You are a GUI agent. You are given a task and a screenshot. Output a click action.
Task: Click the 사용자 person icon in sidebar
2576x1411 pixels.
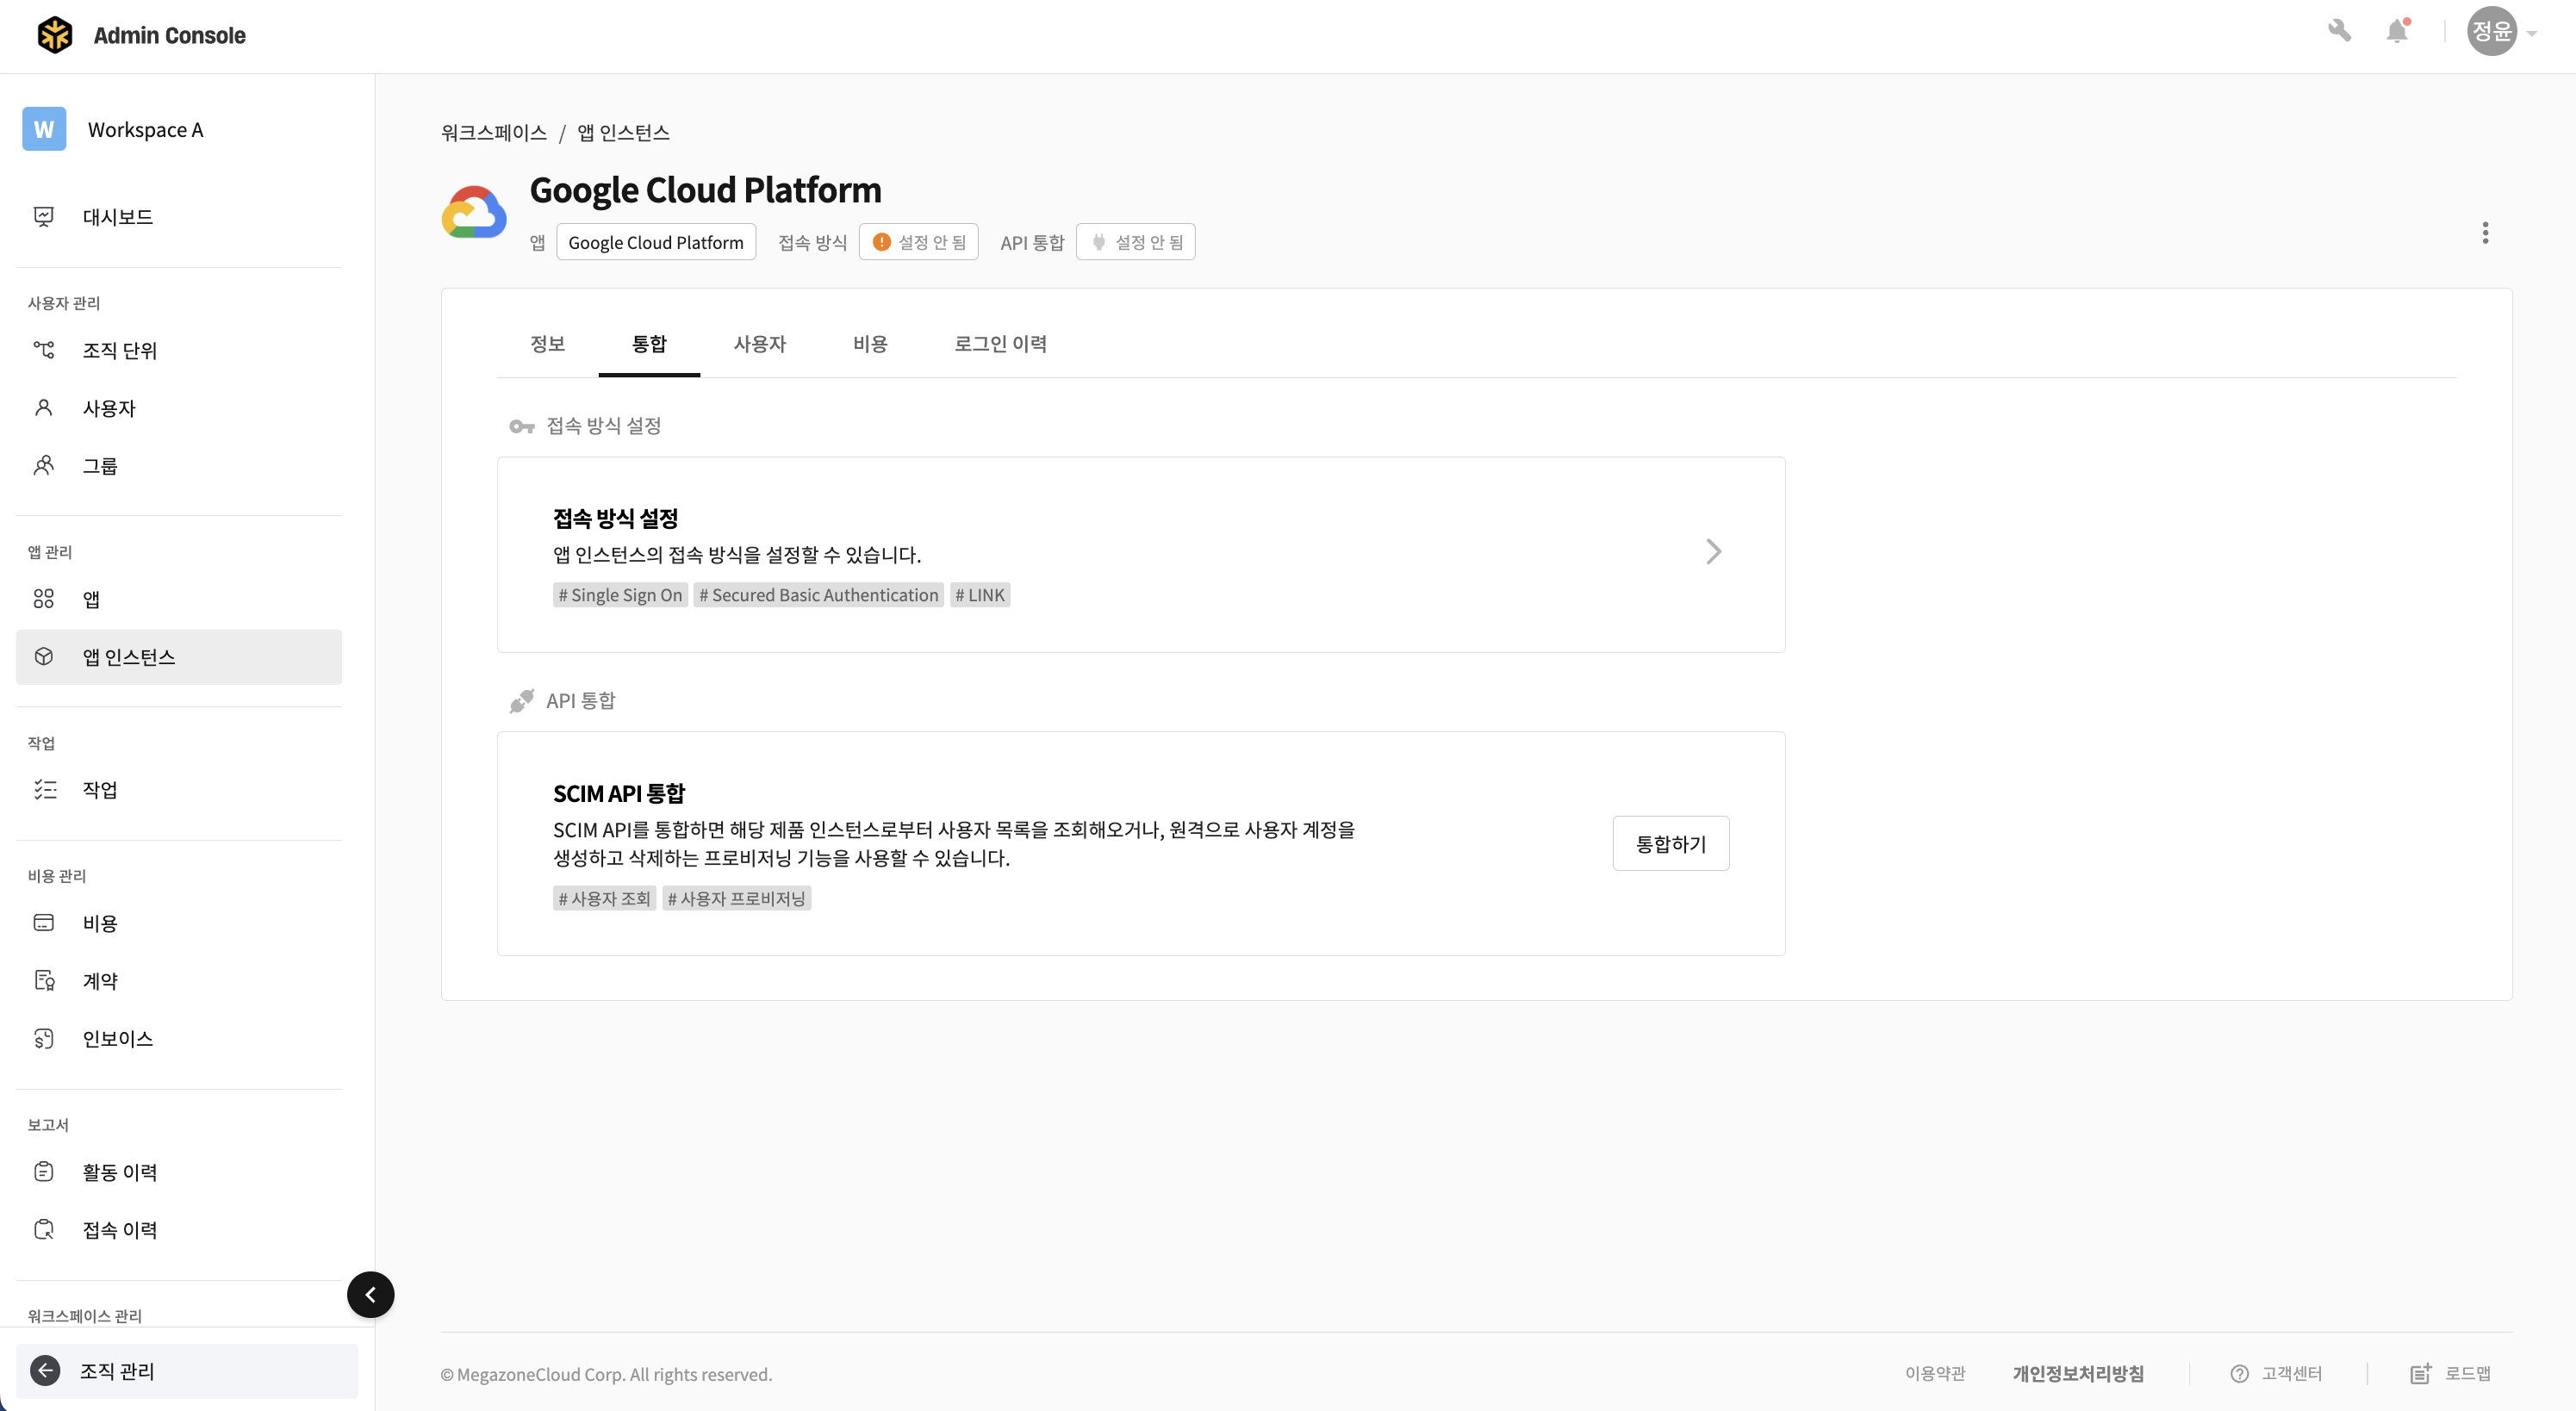click(44, 408)
